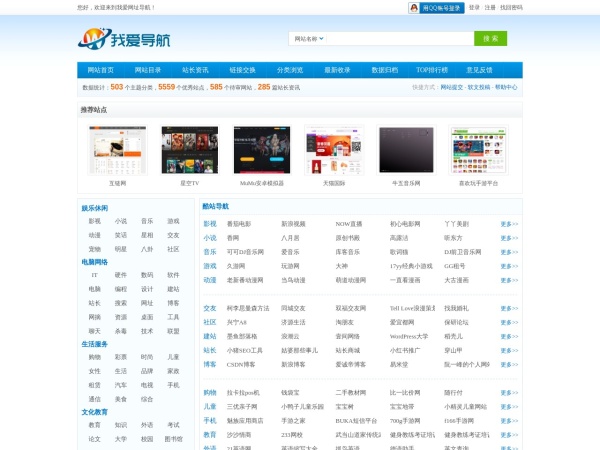This screenshot has width=600, height=450.
Task: Go to 网站目录 in navigation bar
Action: pos(147,70)
